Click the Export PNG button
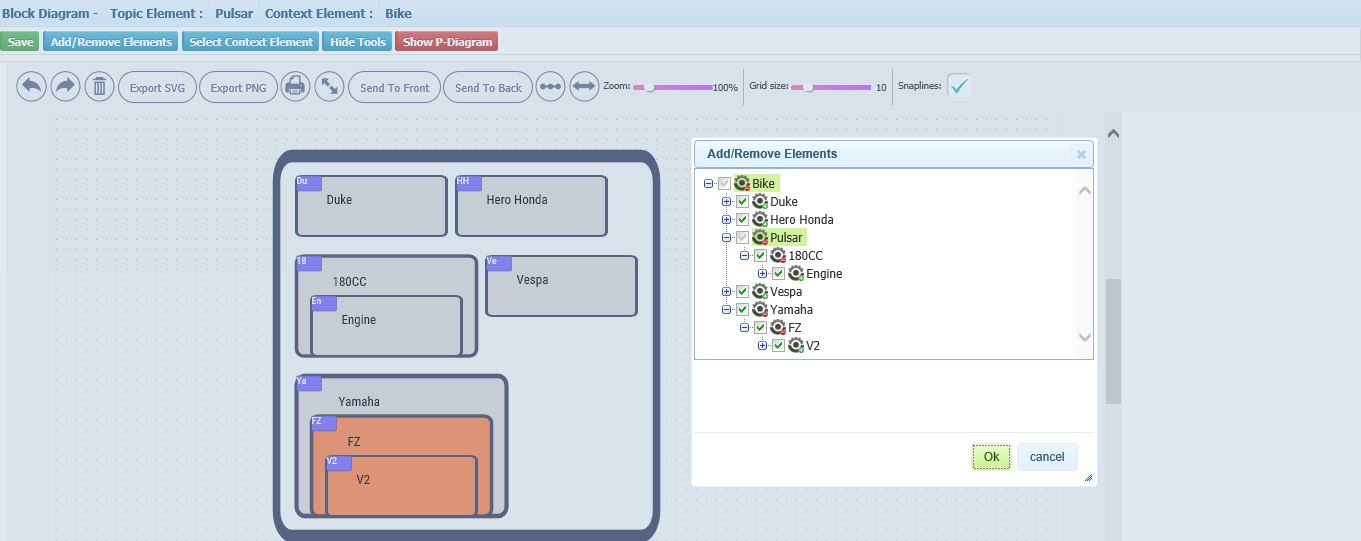This screenshot has height=541, width=1361. click(x=238, y=87)
